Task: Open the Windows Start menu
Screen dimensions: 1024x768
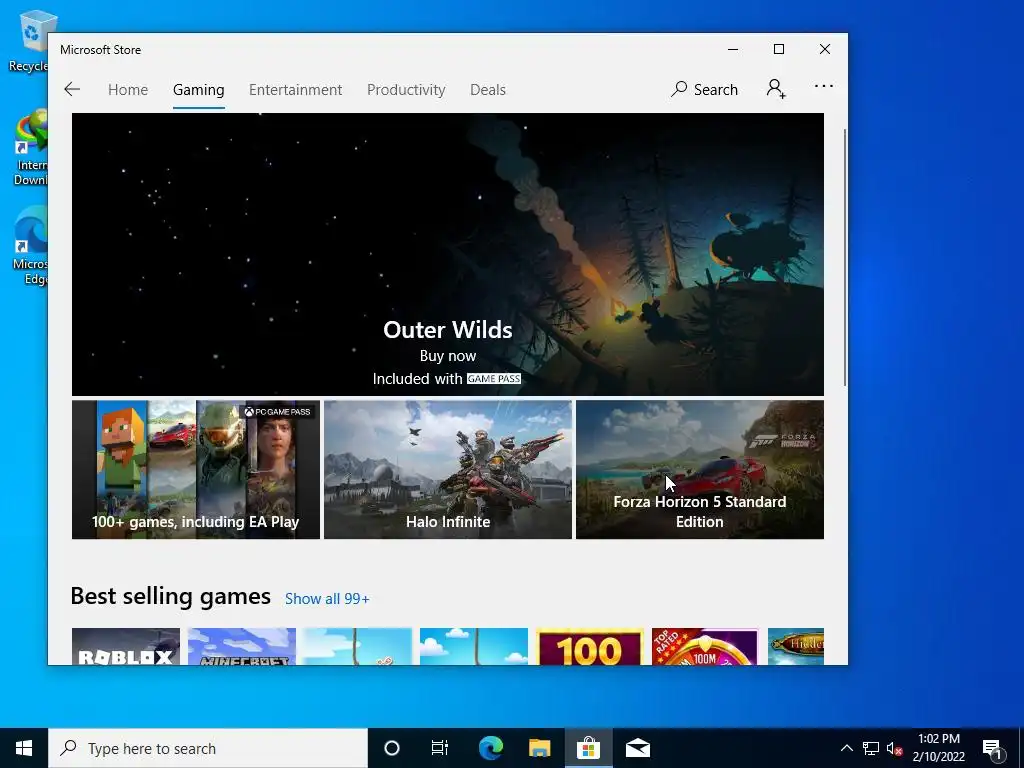Action: click(x=24, y=748)
